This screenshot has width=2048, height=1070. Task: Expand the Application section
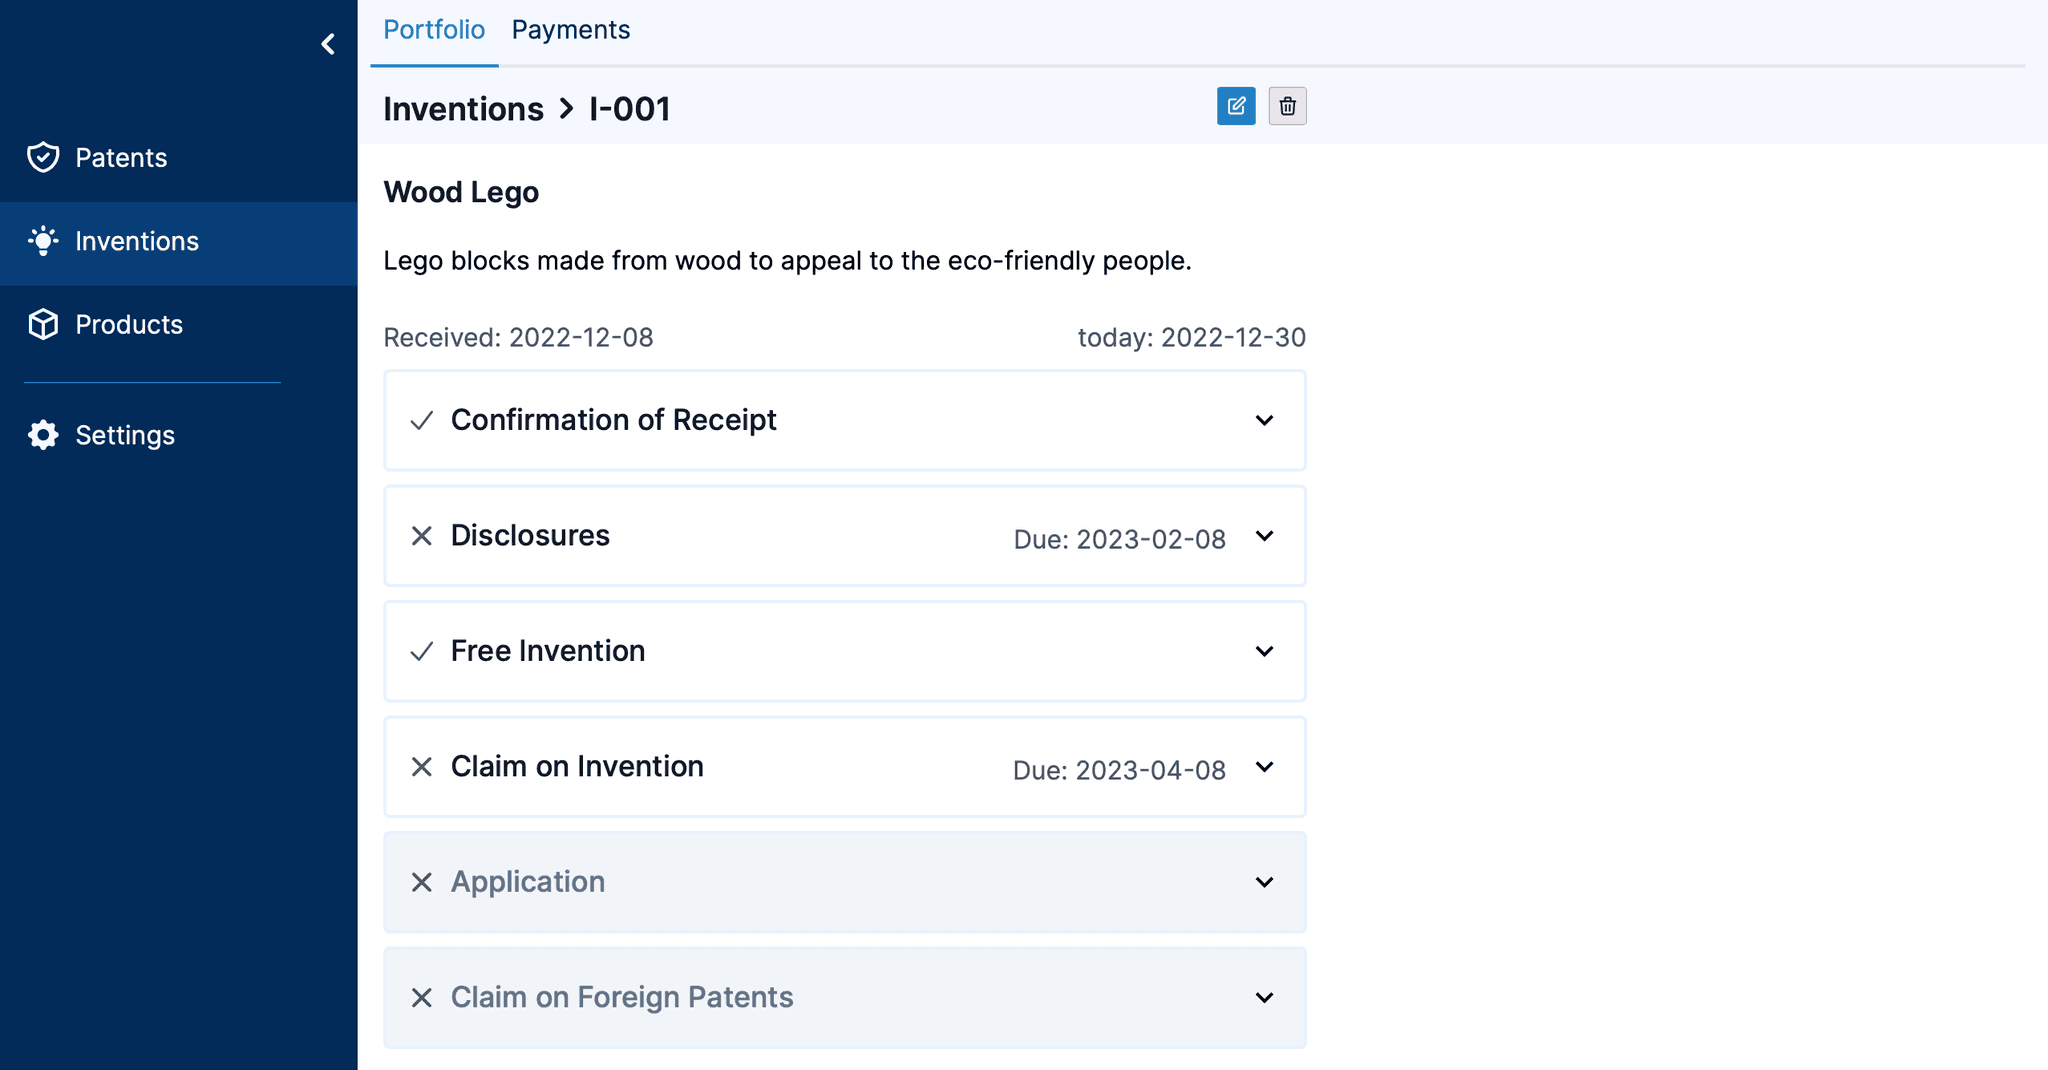1264,882
